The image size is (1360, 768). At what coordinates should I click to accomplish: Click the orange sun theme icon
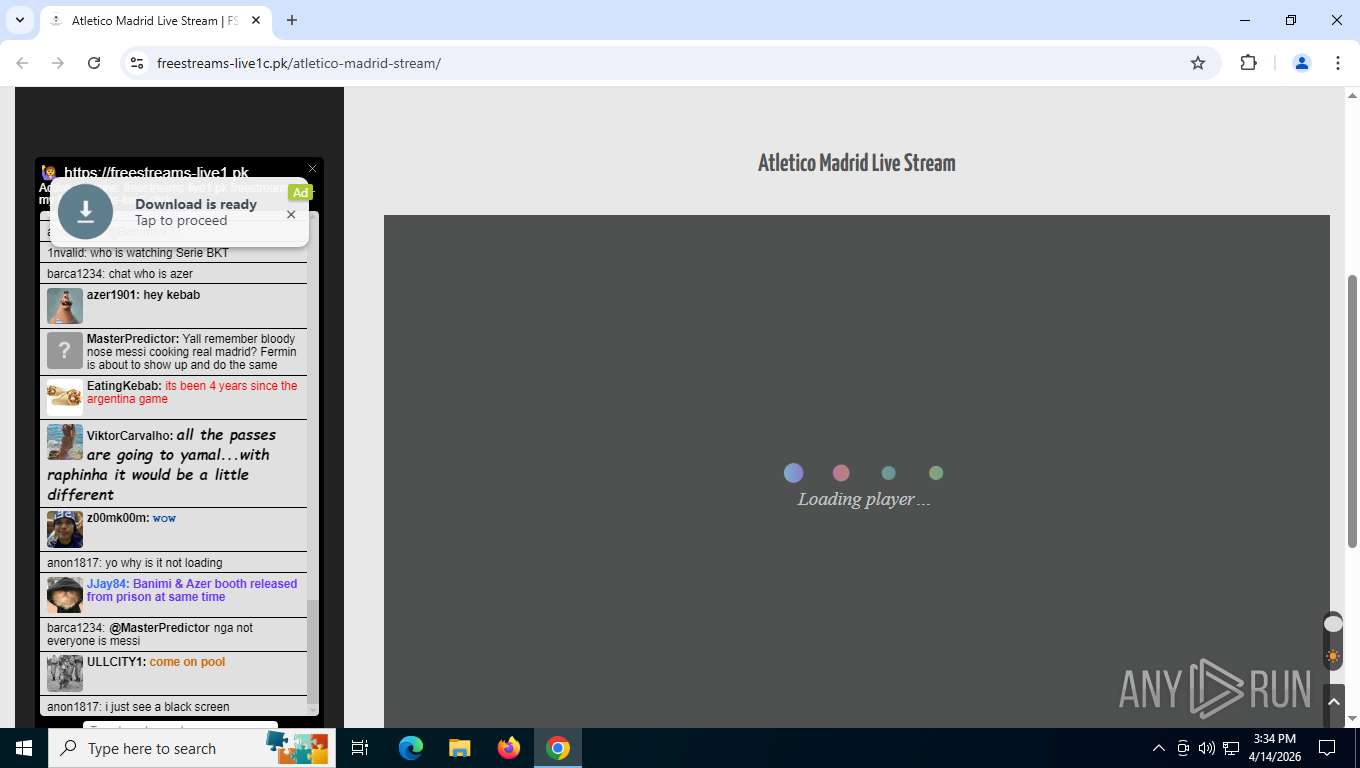[1333, 657]
